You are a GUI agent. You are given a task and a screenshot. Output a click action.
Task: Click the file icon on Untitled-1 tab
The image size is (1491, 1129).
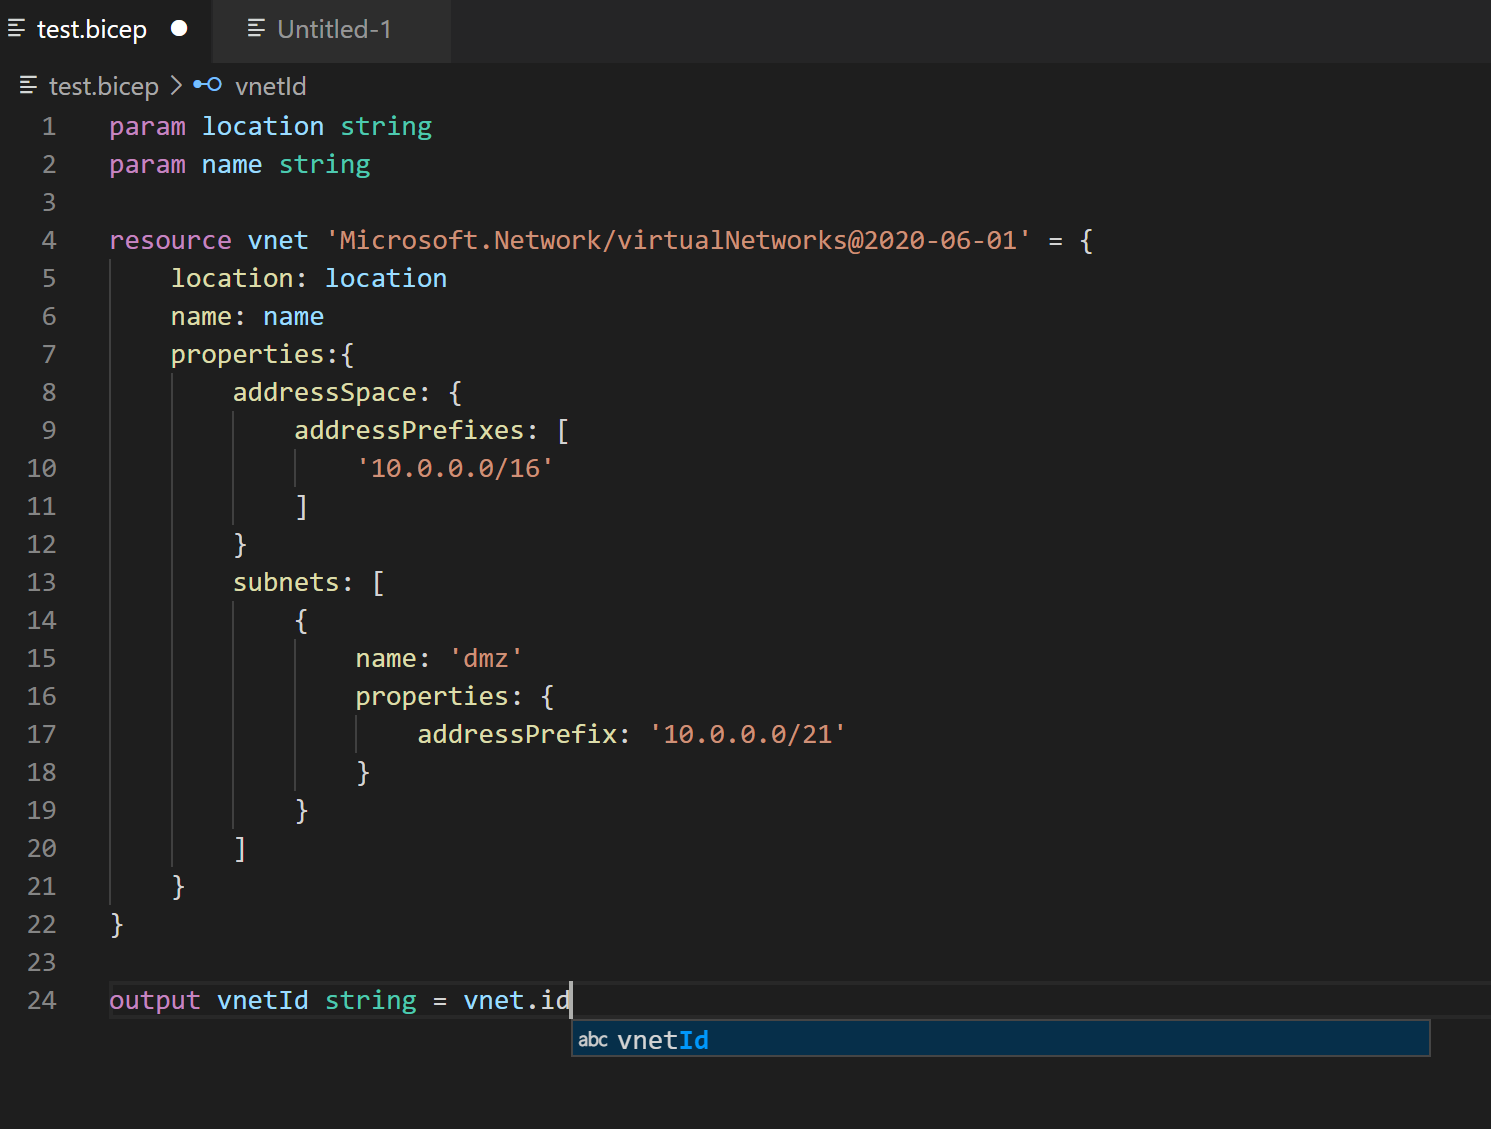(256, 29)
